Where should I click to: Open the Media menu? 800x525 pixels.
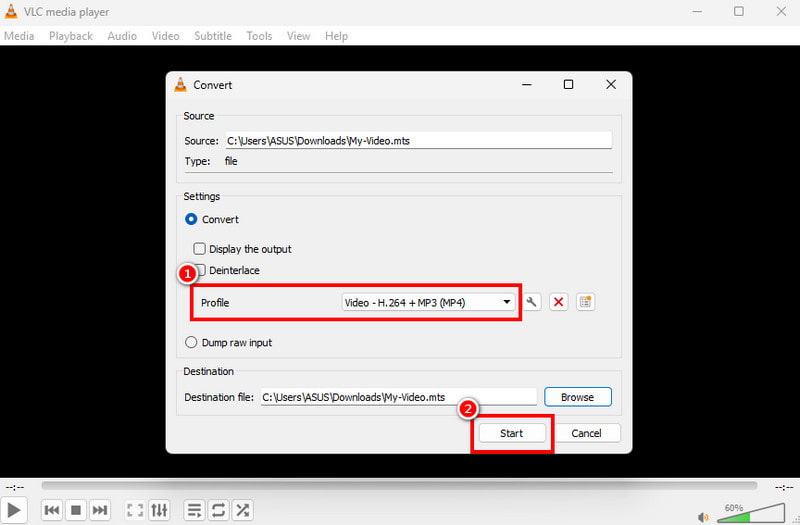(x=19, y=36)
